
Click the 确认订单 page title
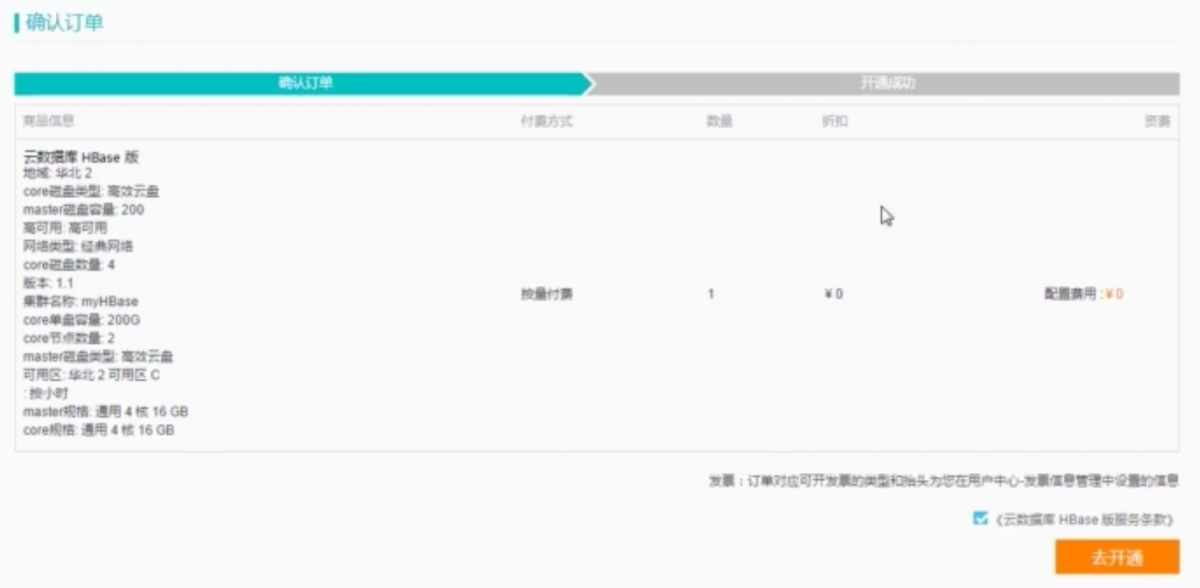[64, 23]
